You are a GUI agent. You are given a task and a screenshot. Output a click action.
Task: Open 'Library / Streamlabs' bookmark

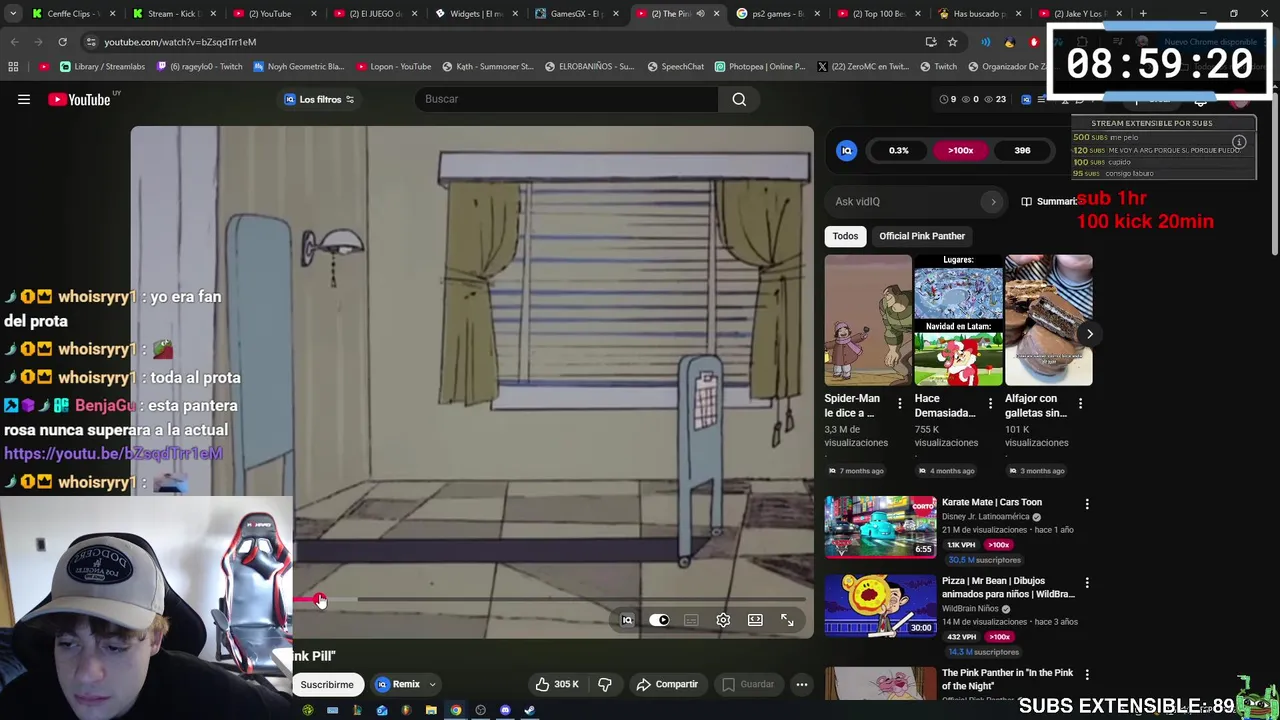102,66
